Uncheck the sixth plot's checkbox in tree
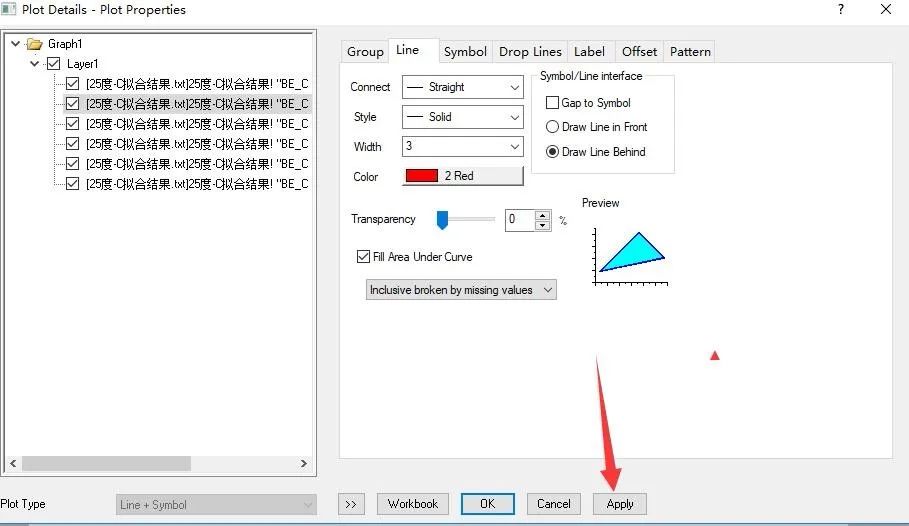The image size is (909, 526). pos(72,184)
